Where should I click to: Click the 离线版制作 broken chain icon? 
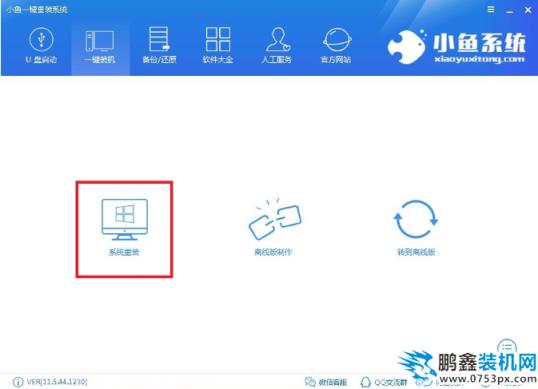click(274, 219)
